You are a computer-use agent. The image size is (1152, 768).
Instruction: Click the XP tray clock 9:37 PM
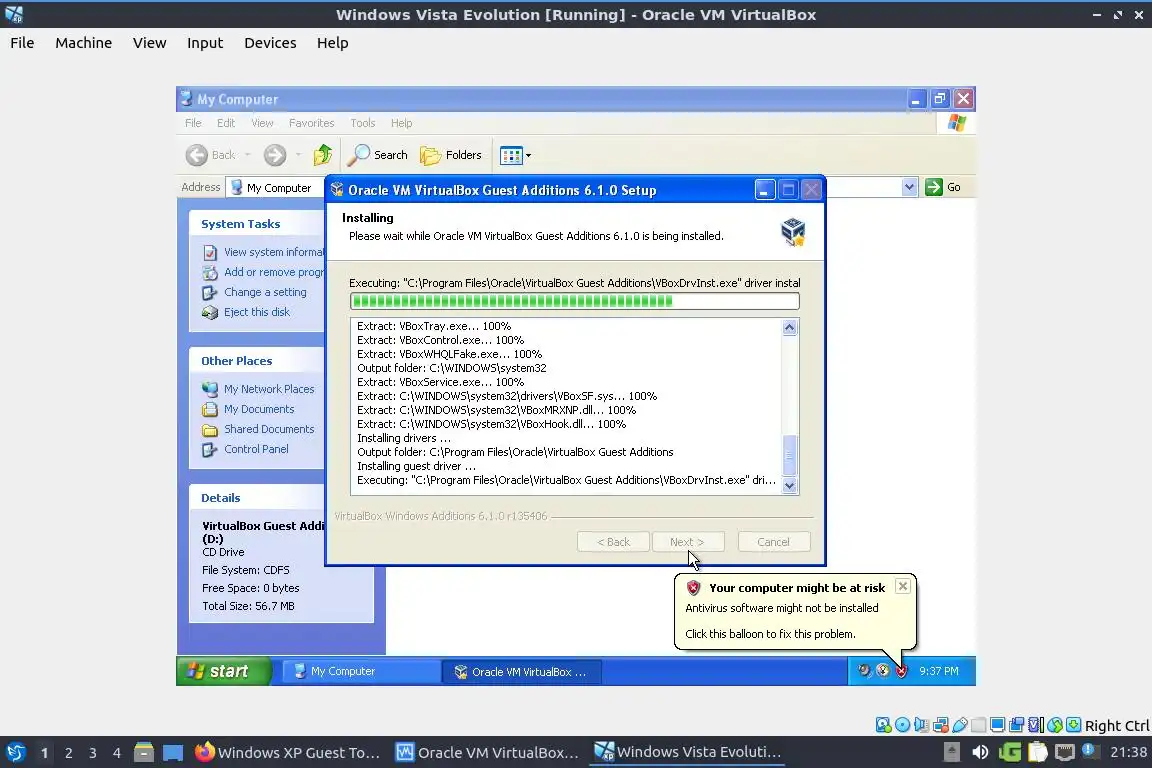pyautogui.click(x=939, y=671)
